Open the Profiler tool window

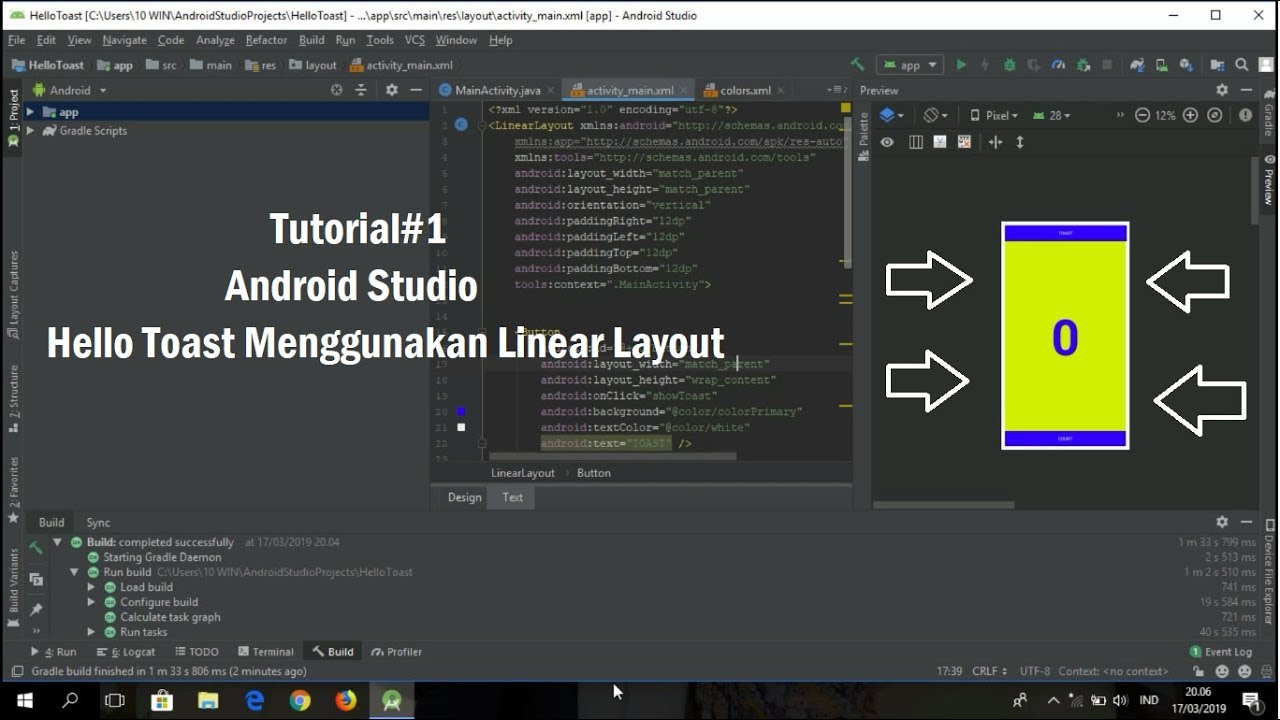pos(397,652)
